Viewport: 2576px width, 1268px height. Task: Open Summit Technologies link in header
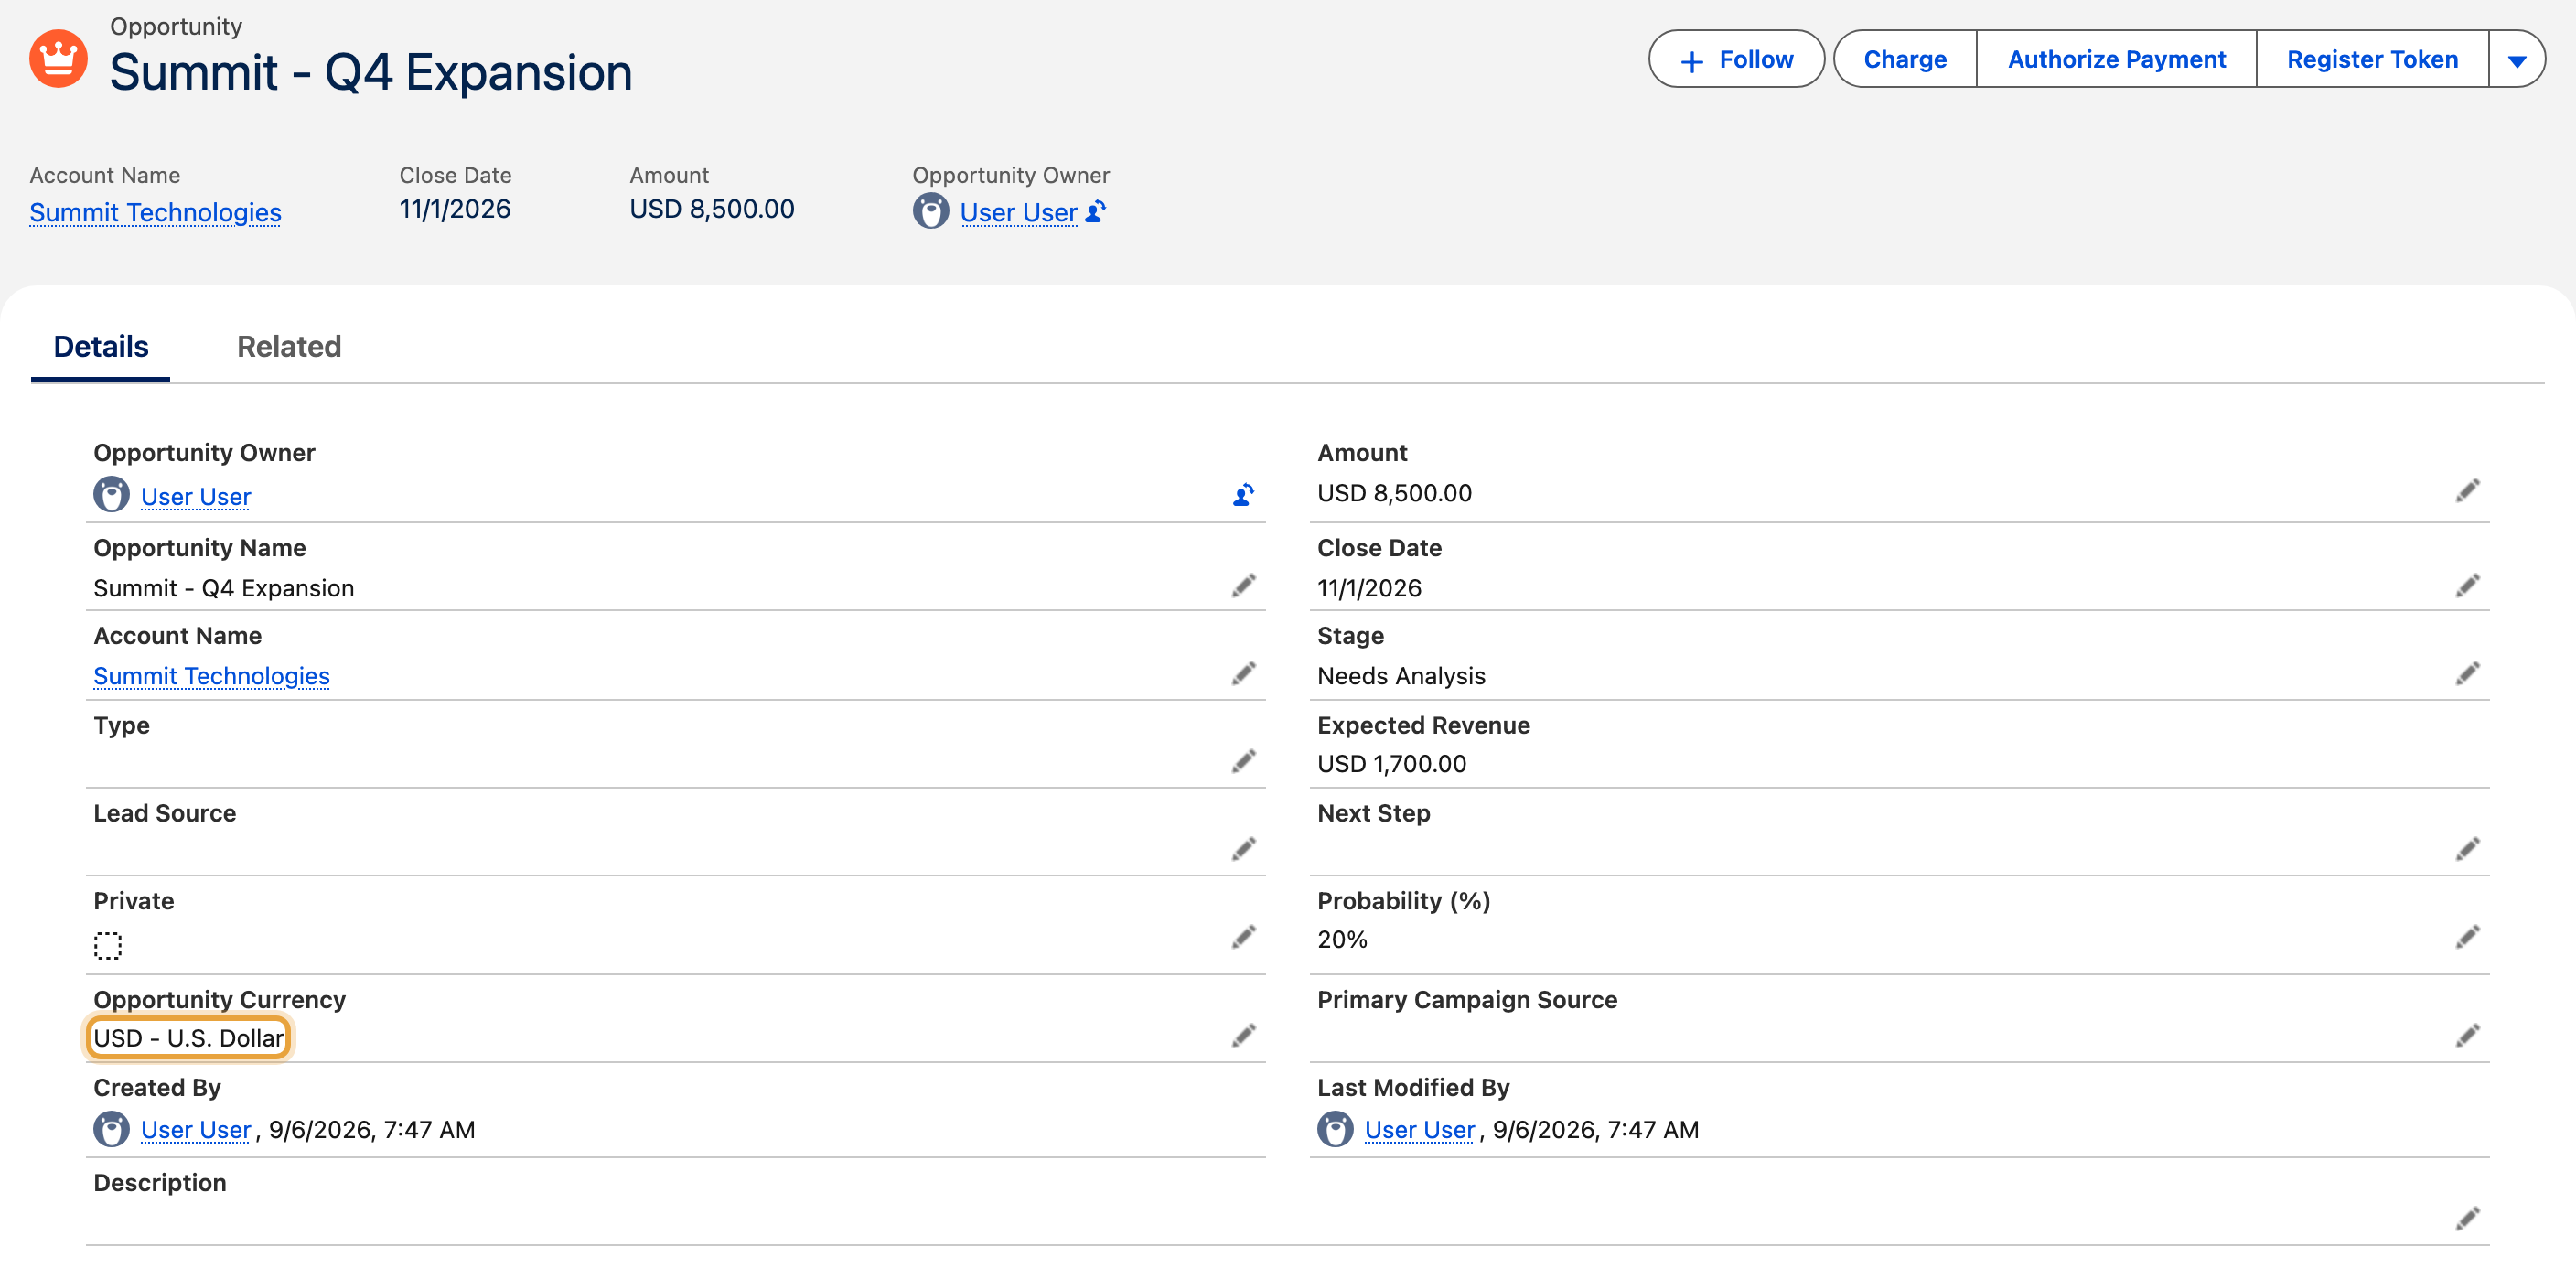(155, 212)
